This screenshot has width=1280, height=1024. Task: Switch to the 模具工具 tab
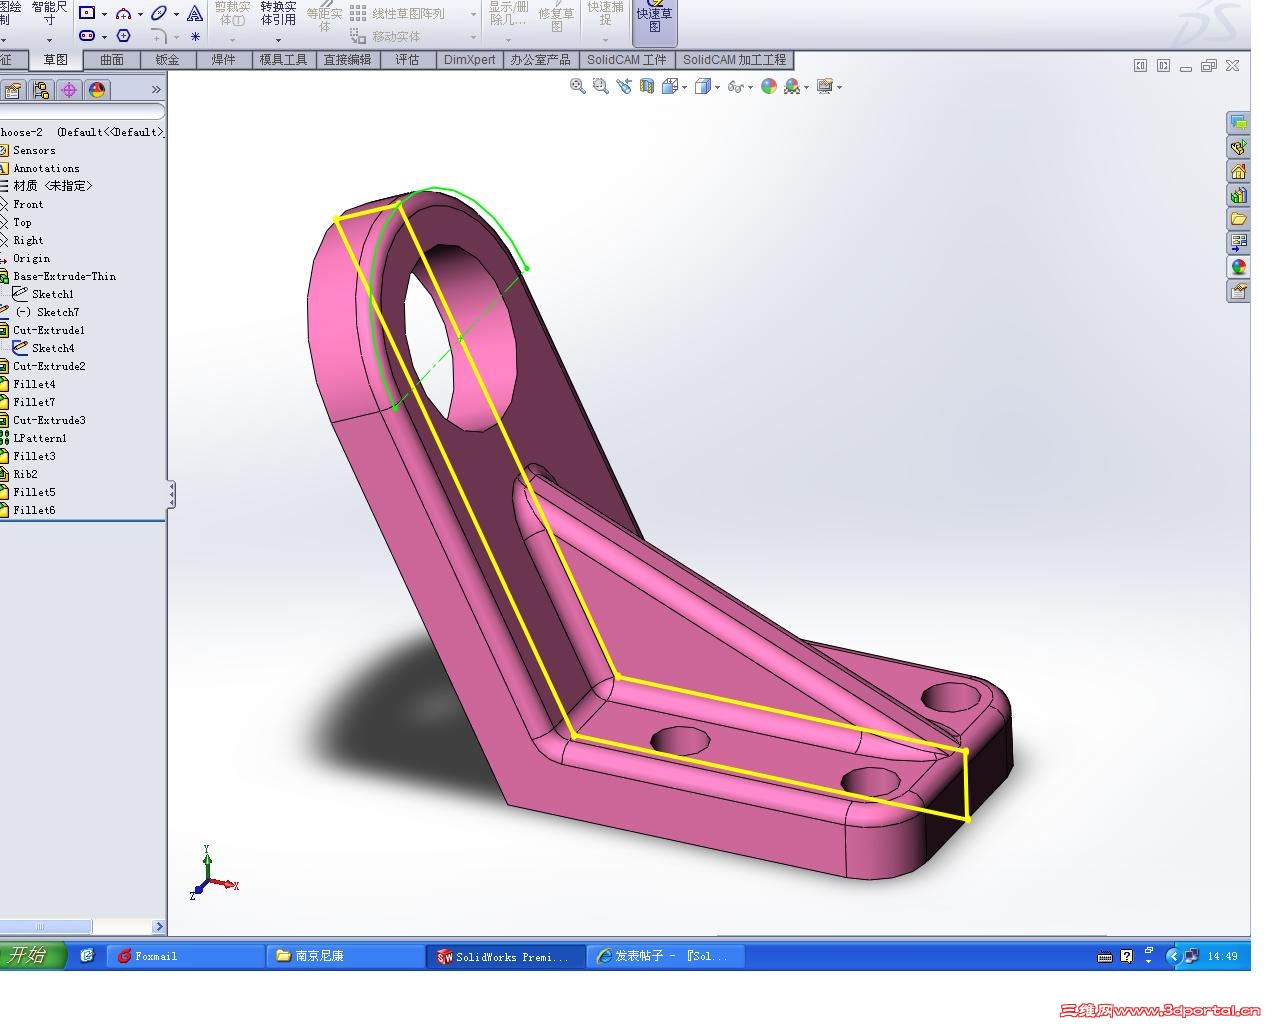[x=284, y=60]
